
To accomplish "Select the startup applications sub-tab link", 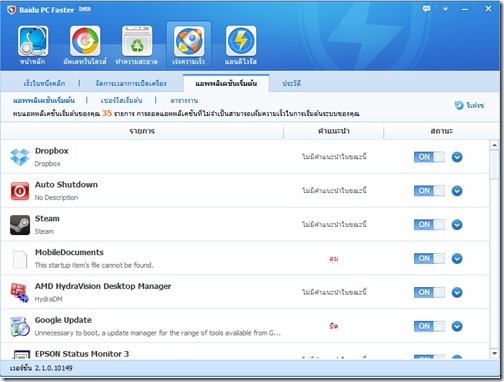I will tap(44, 100).
